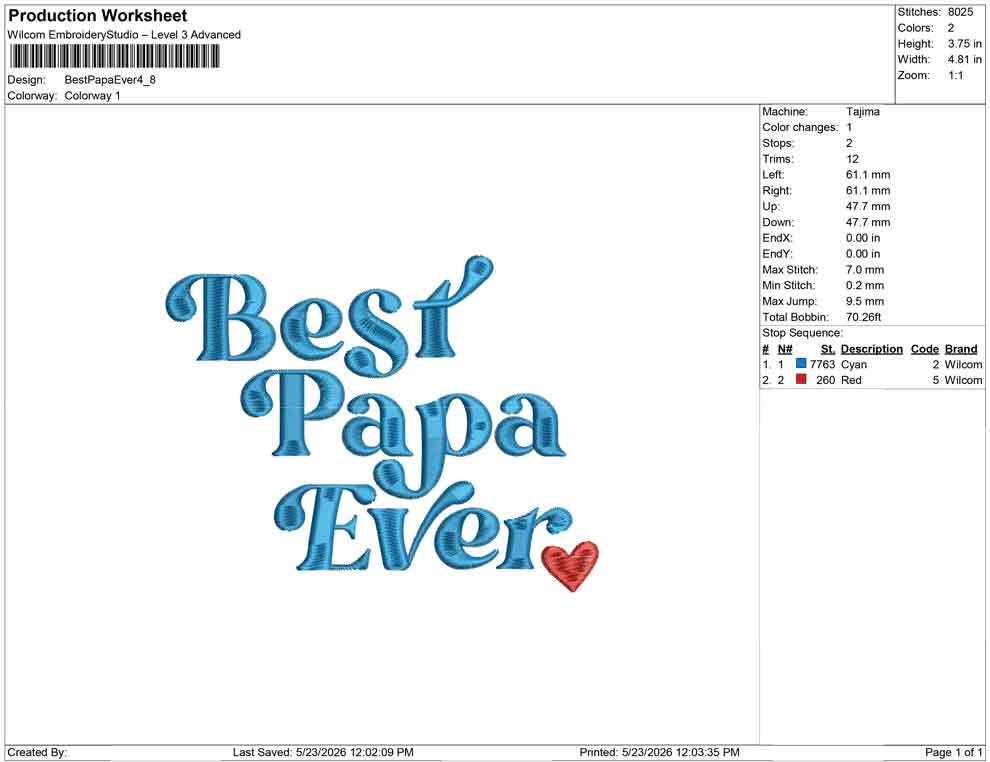Click the height value '3.75 in'
This screenshot has width=990, height=762.
coord(965,44)
